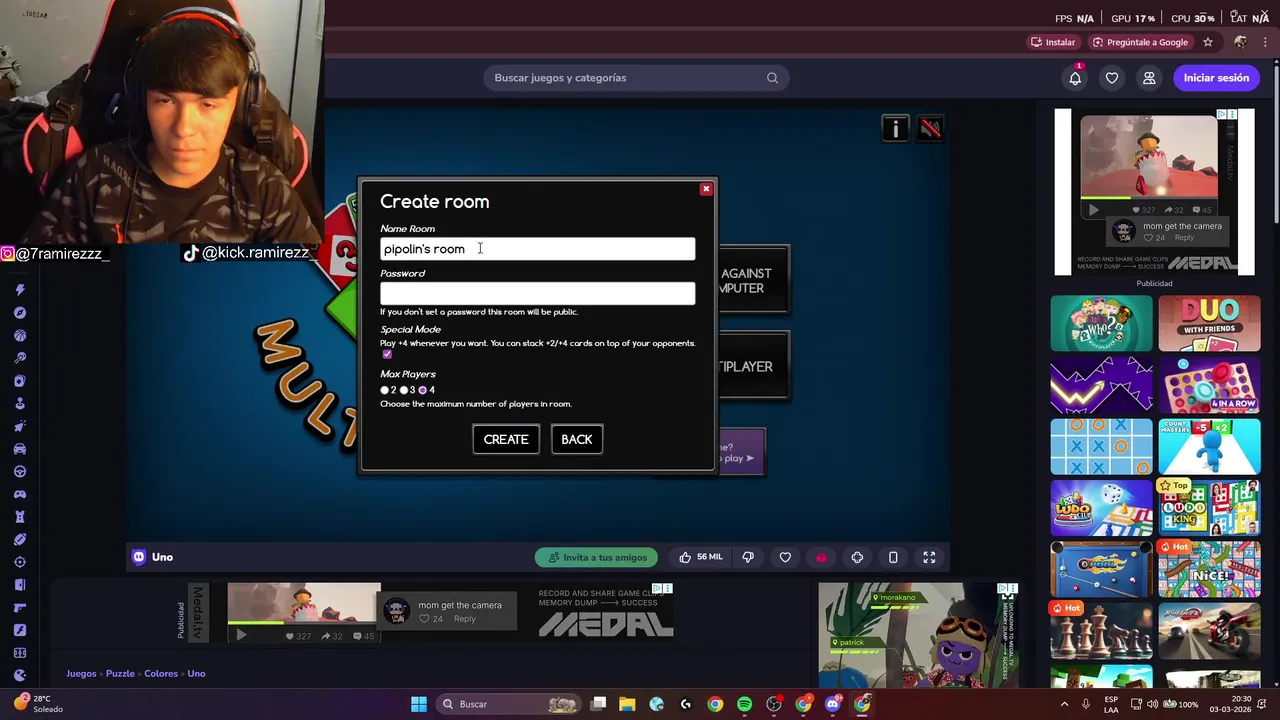Select 2 max players radio button
This screenshot has width=1280, height=720.
384,390
